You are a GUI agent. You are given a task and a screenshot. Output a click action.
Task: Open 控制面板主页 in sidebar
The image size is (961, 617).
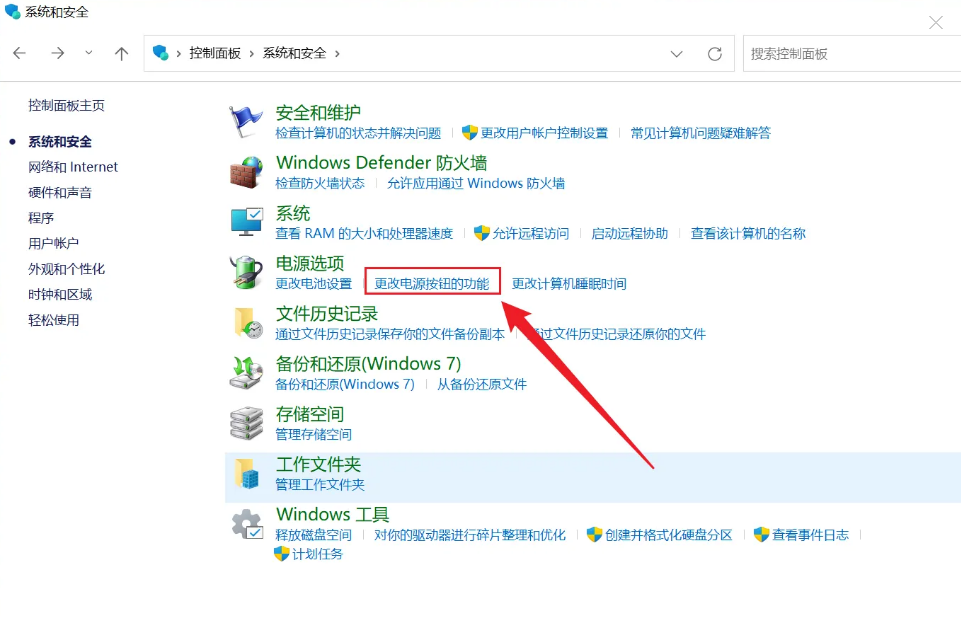coord(66,105)
